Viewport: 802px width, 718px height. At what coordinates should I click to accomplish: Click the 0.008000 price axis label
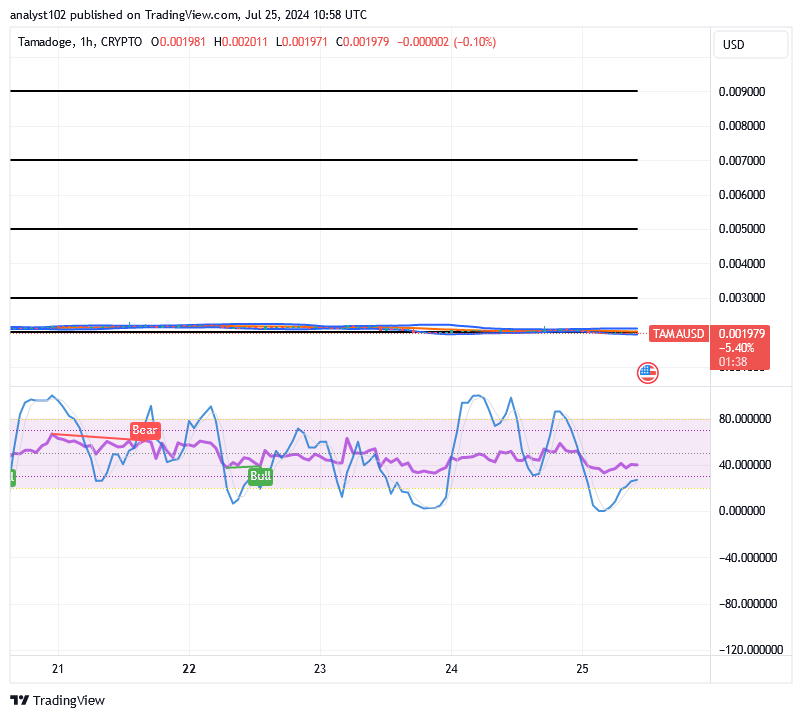coord(742,126)
